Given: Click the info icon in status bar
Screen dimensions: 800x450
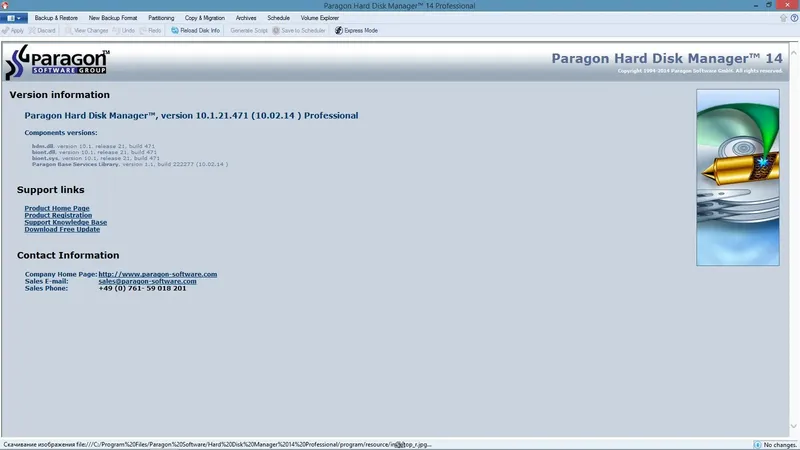Looking at the screenshot, I should [x=757, y=445].
